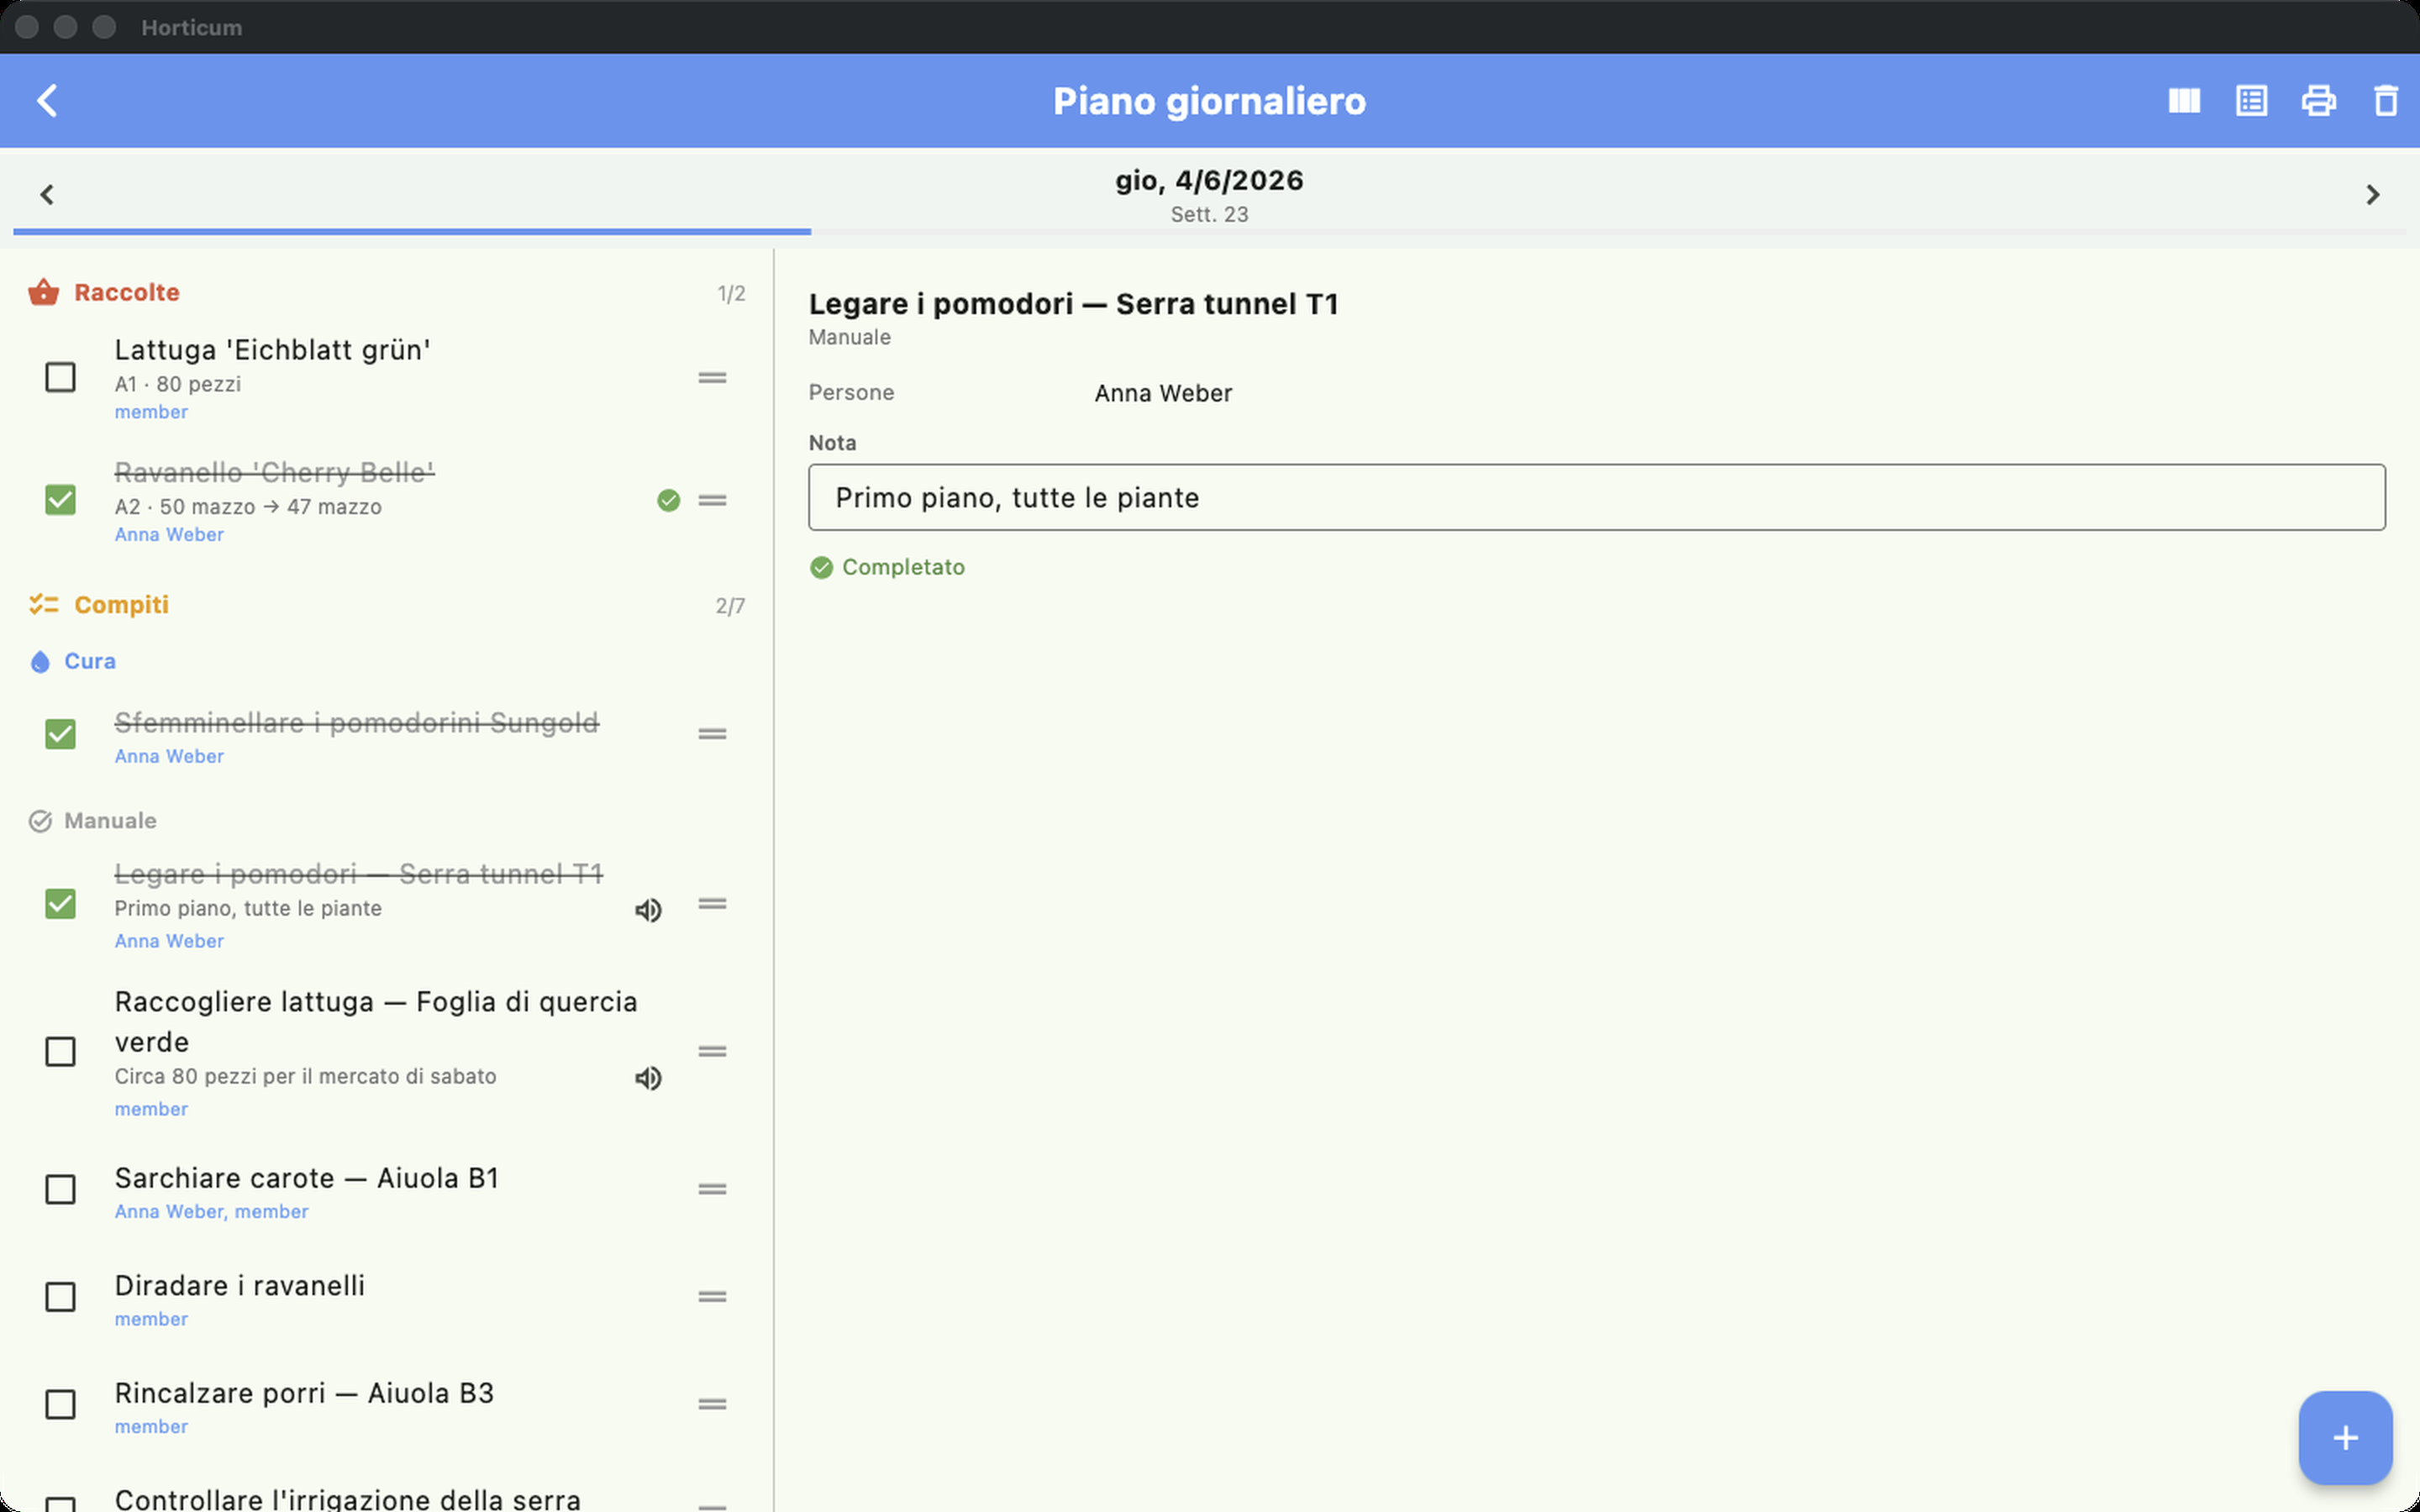
Task: Click the date gio, 4/6/2026
Action: coord(1209,181)
